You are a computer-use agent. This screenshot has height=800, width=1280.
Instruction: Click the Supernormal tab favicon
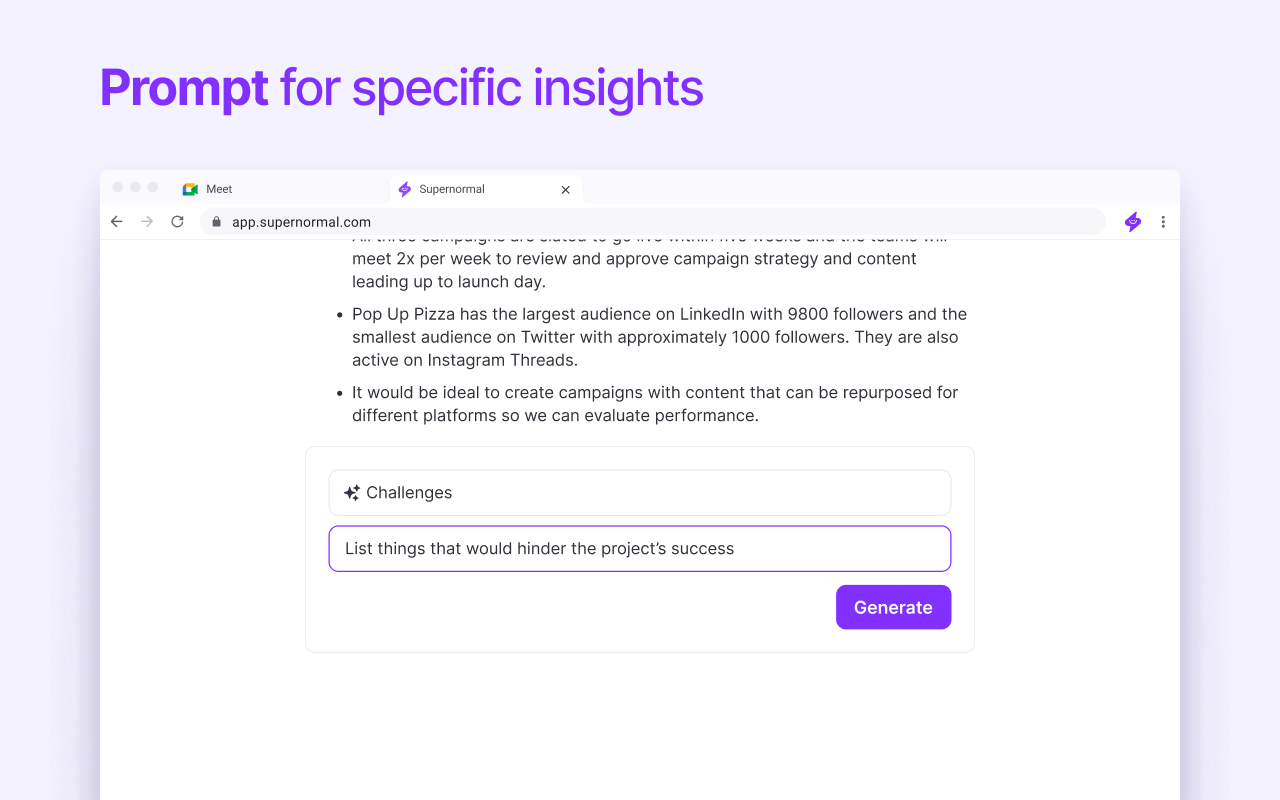point(405,189)
